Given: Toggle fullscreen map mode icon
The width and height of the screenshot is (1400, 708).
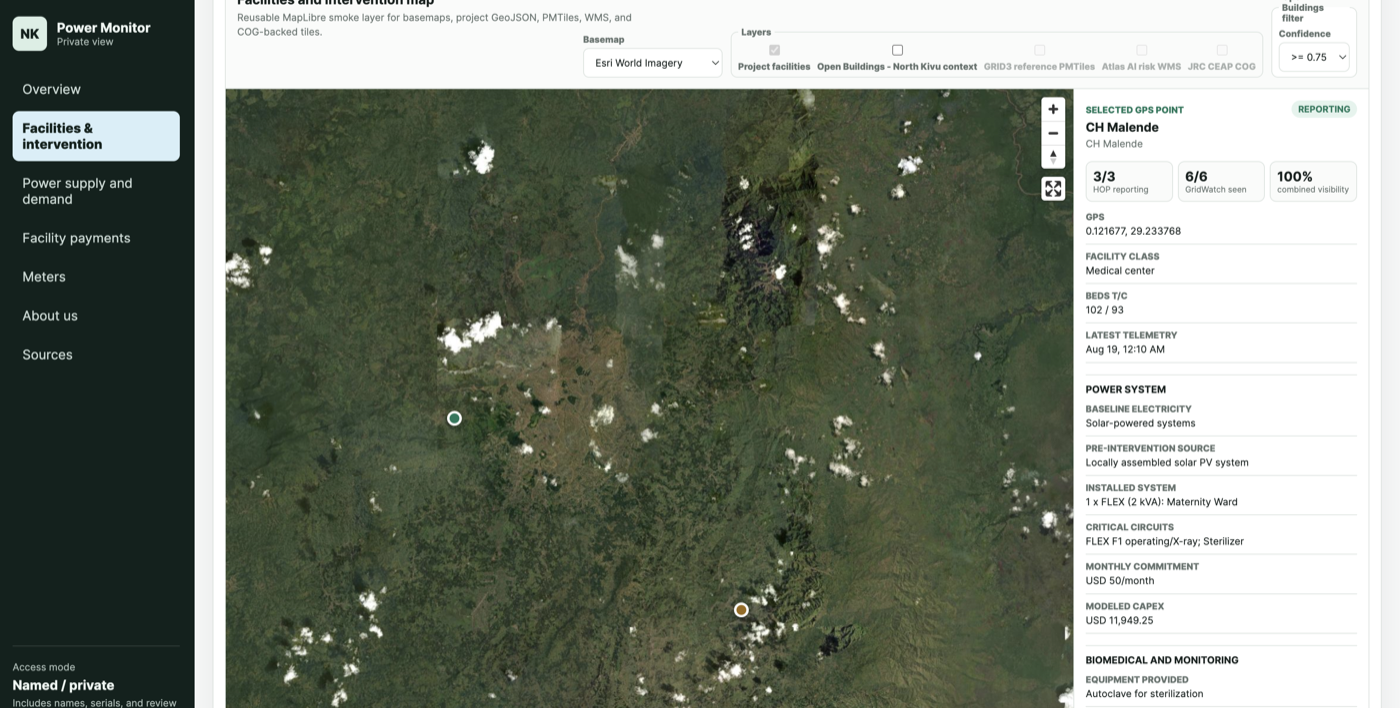Looking at the screenshot, I should tap(1053, 188).
